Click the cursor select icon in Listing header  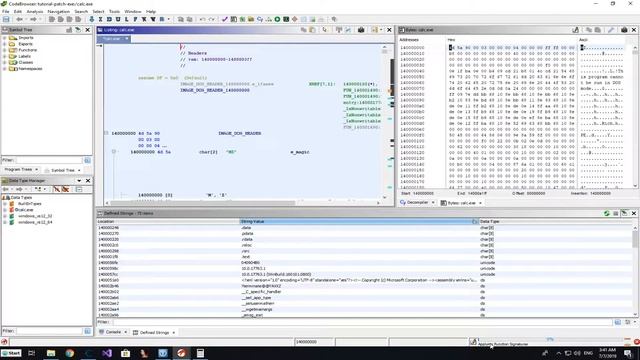(325, 30)
